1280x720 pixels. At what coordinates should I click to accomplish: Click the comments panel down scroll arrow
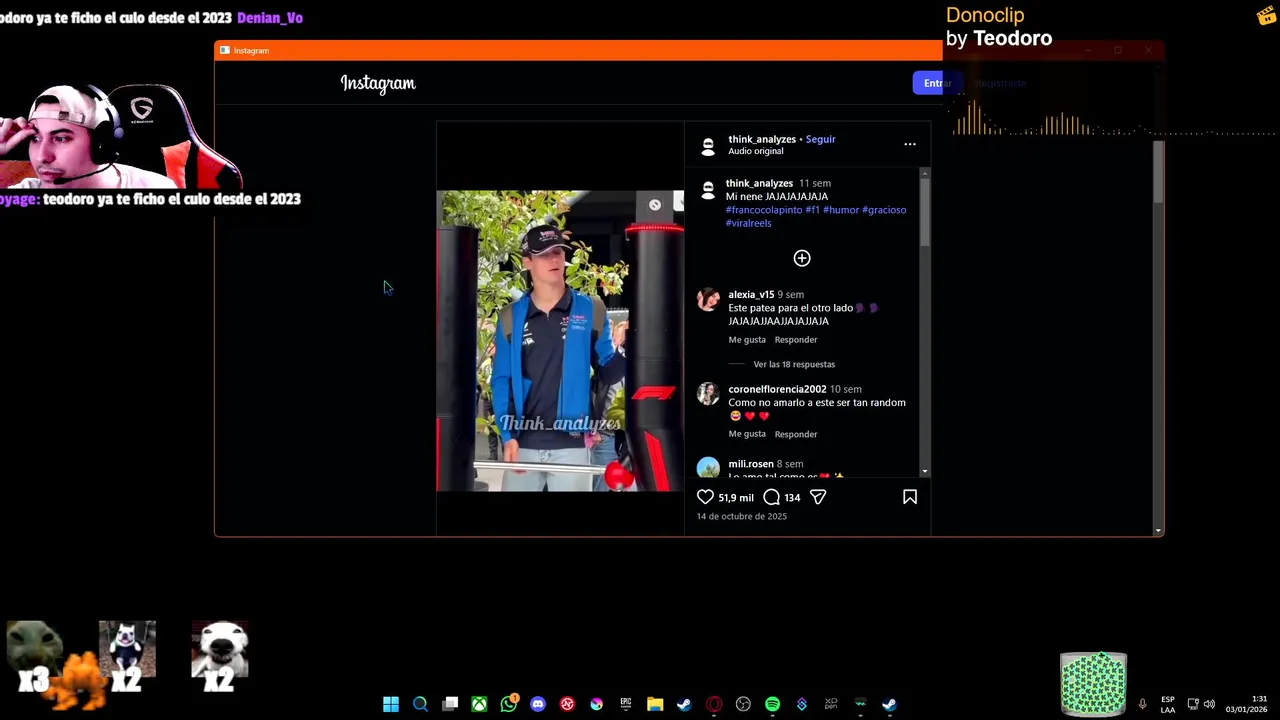coord(925,471)
